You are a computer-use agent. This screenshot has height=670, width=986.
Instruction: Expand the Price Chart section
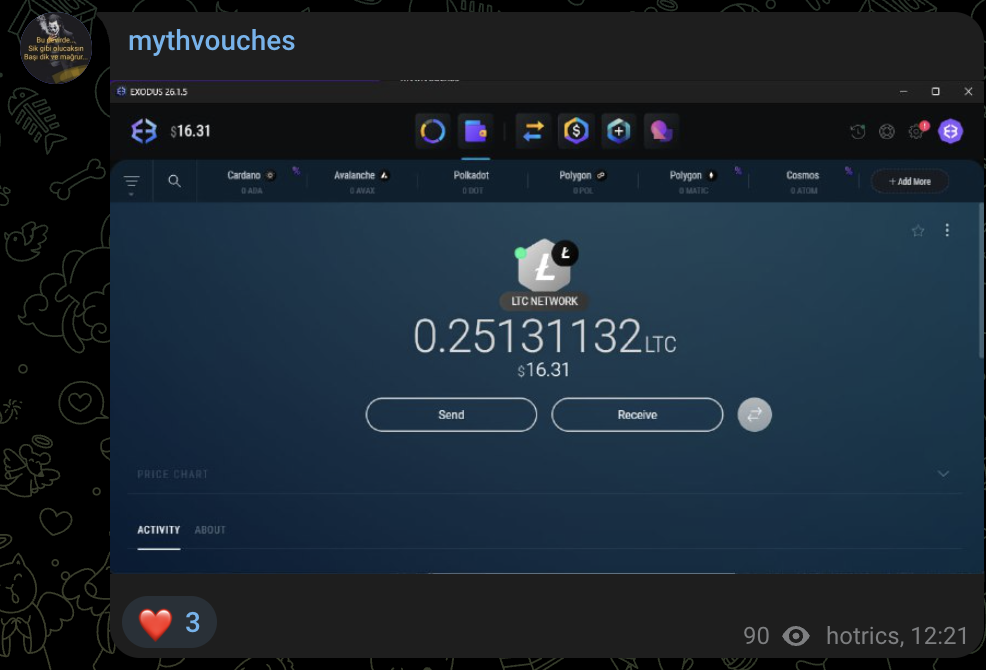click(x=943, y=474)
